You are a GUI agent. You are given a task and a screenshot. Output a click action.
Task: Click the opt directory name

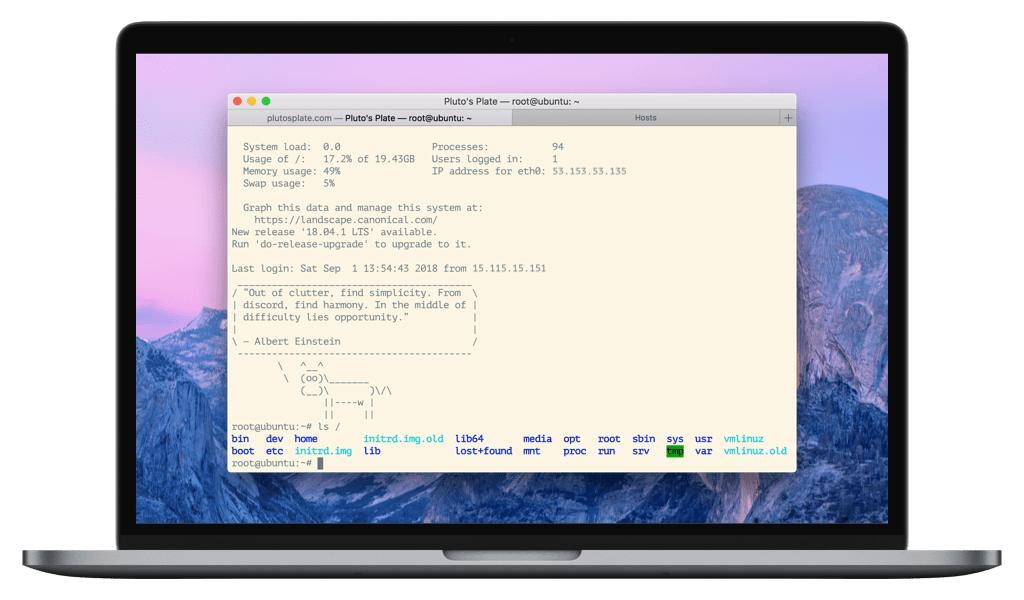coord(571,439)
